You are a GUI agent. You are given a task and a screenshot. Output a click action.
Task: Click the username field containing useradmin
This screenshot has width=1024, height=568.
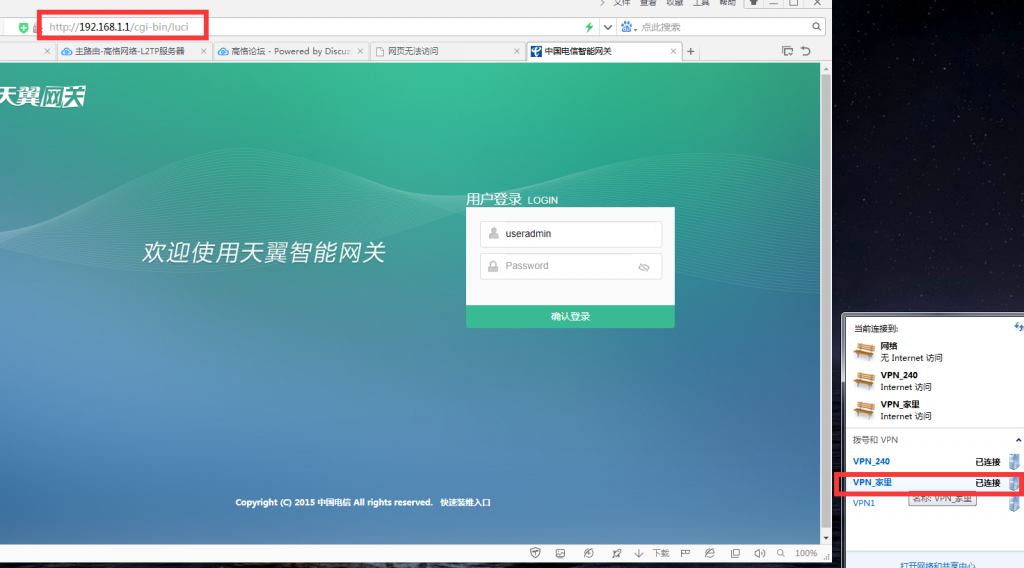click(x=571, y=234)
